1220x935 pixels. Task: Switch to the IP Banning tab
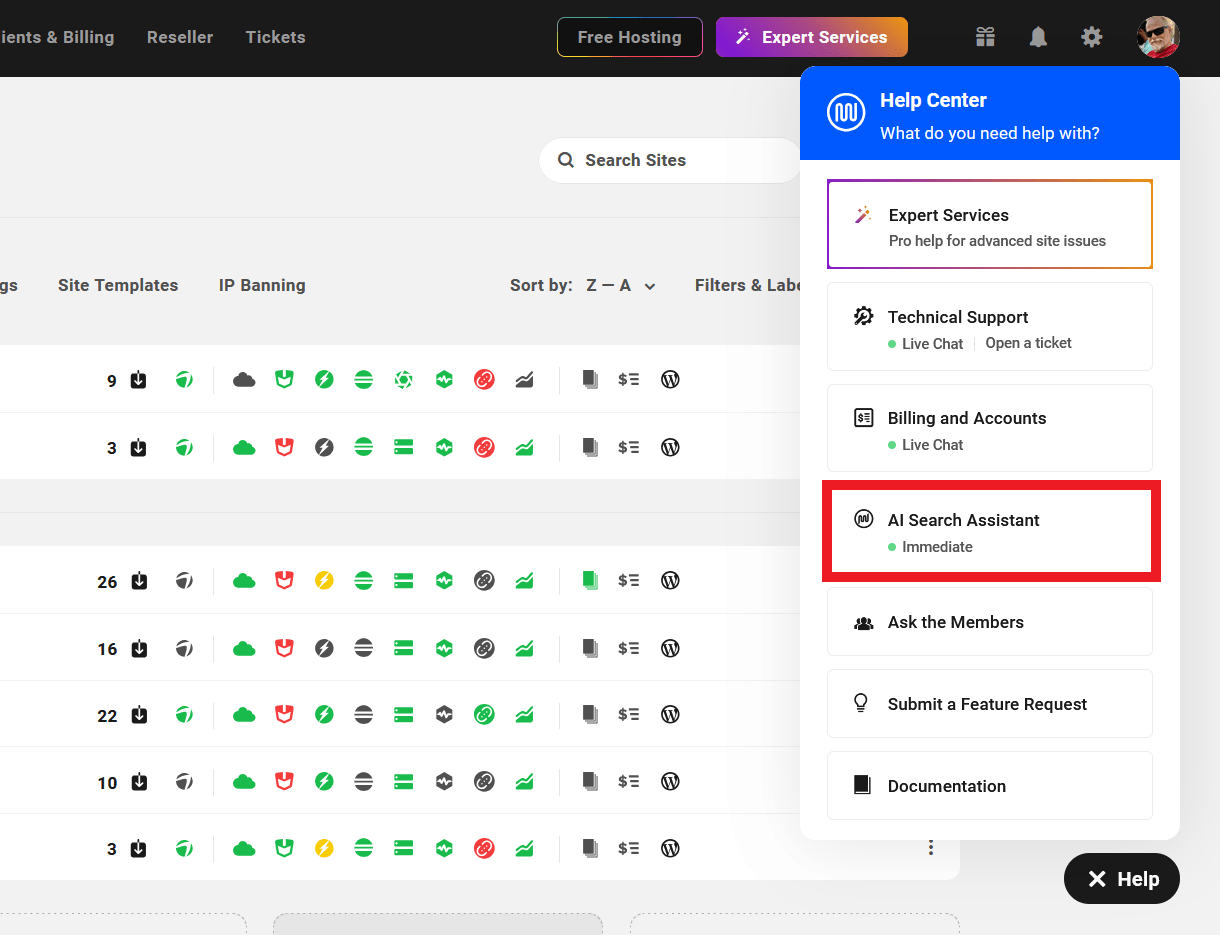coord(262,285)
